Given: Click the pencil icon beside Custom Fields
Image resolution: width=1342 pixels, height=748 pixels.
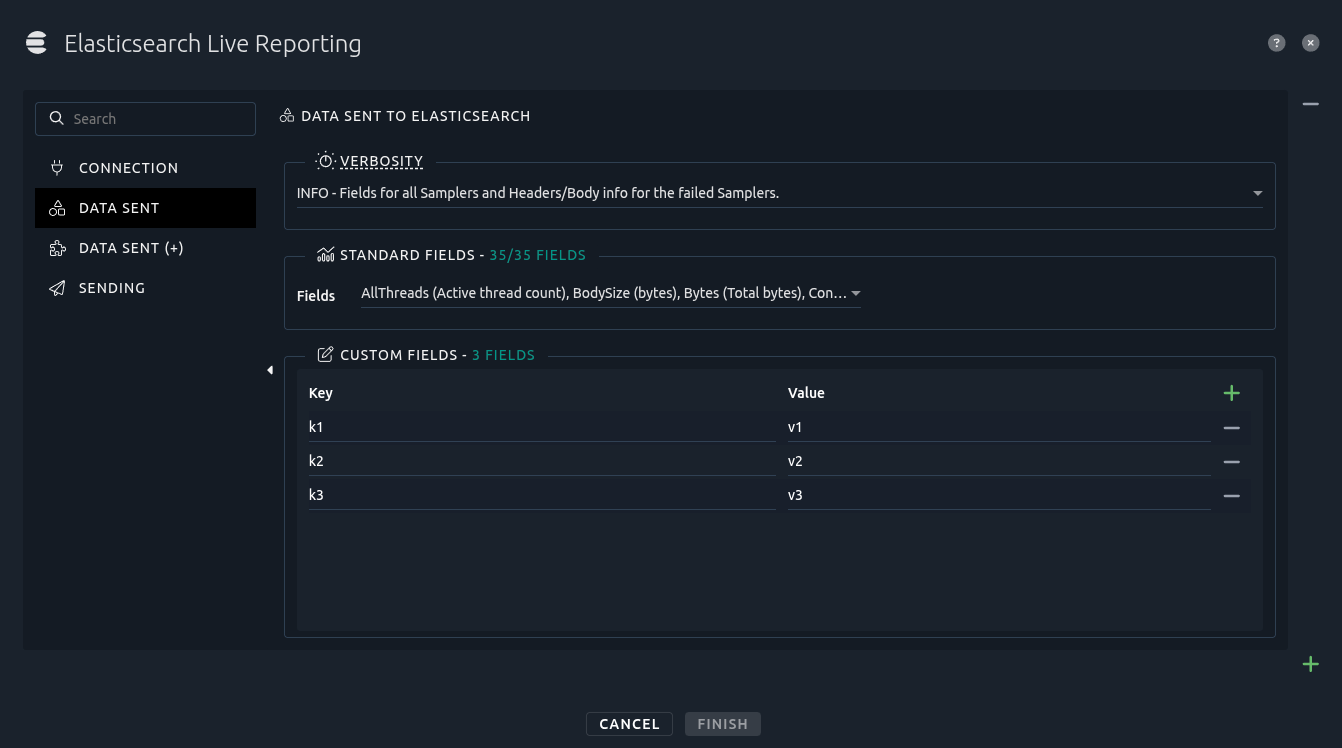Looking at the screenshot, I should click(325, 354).
